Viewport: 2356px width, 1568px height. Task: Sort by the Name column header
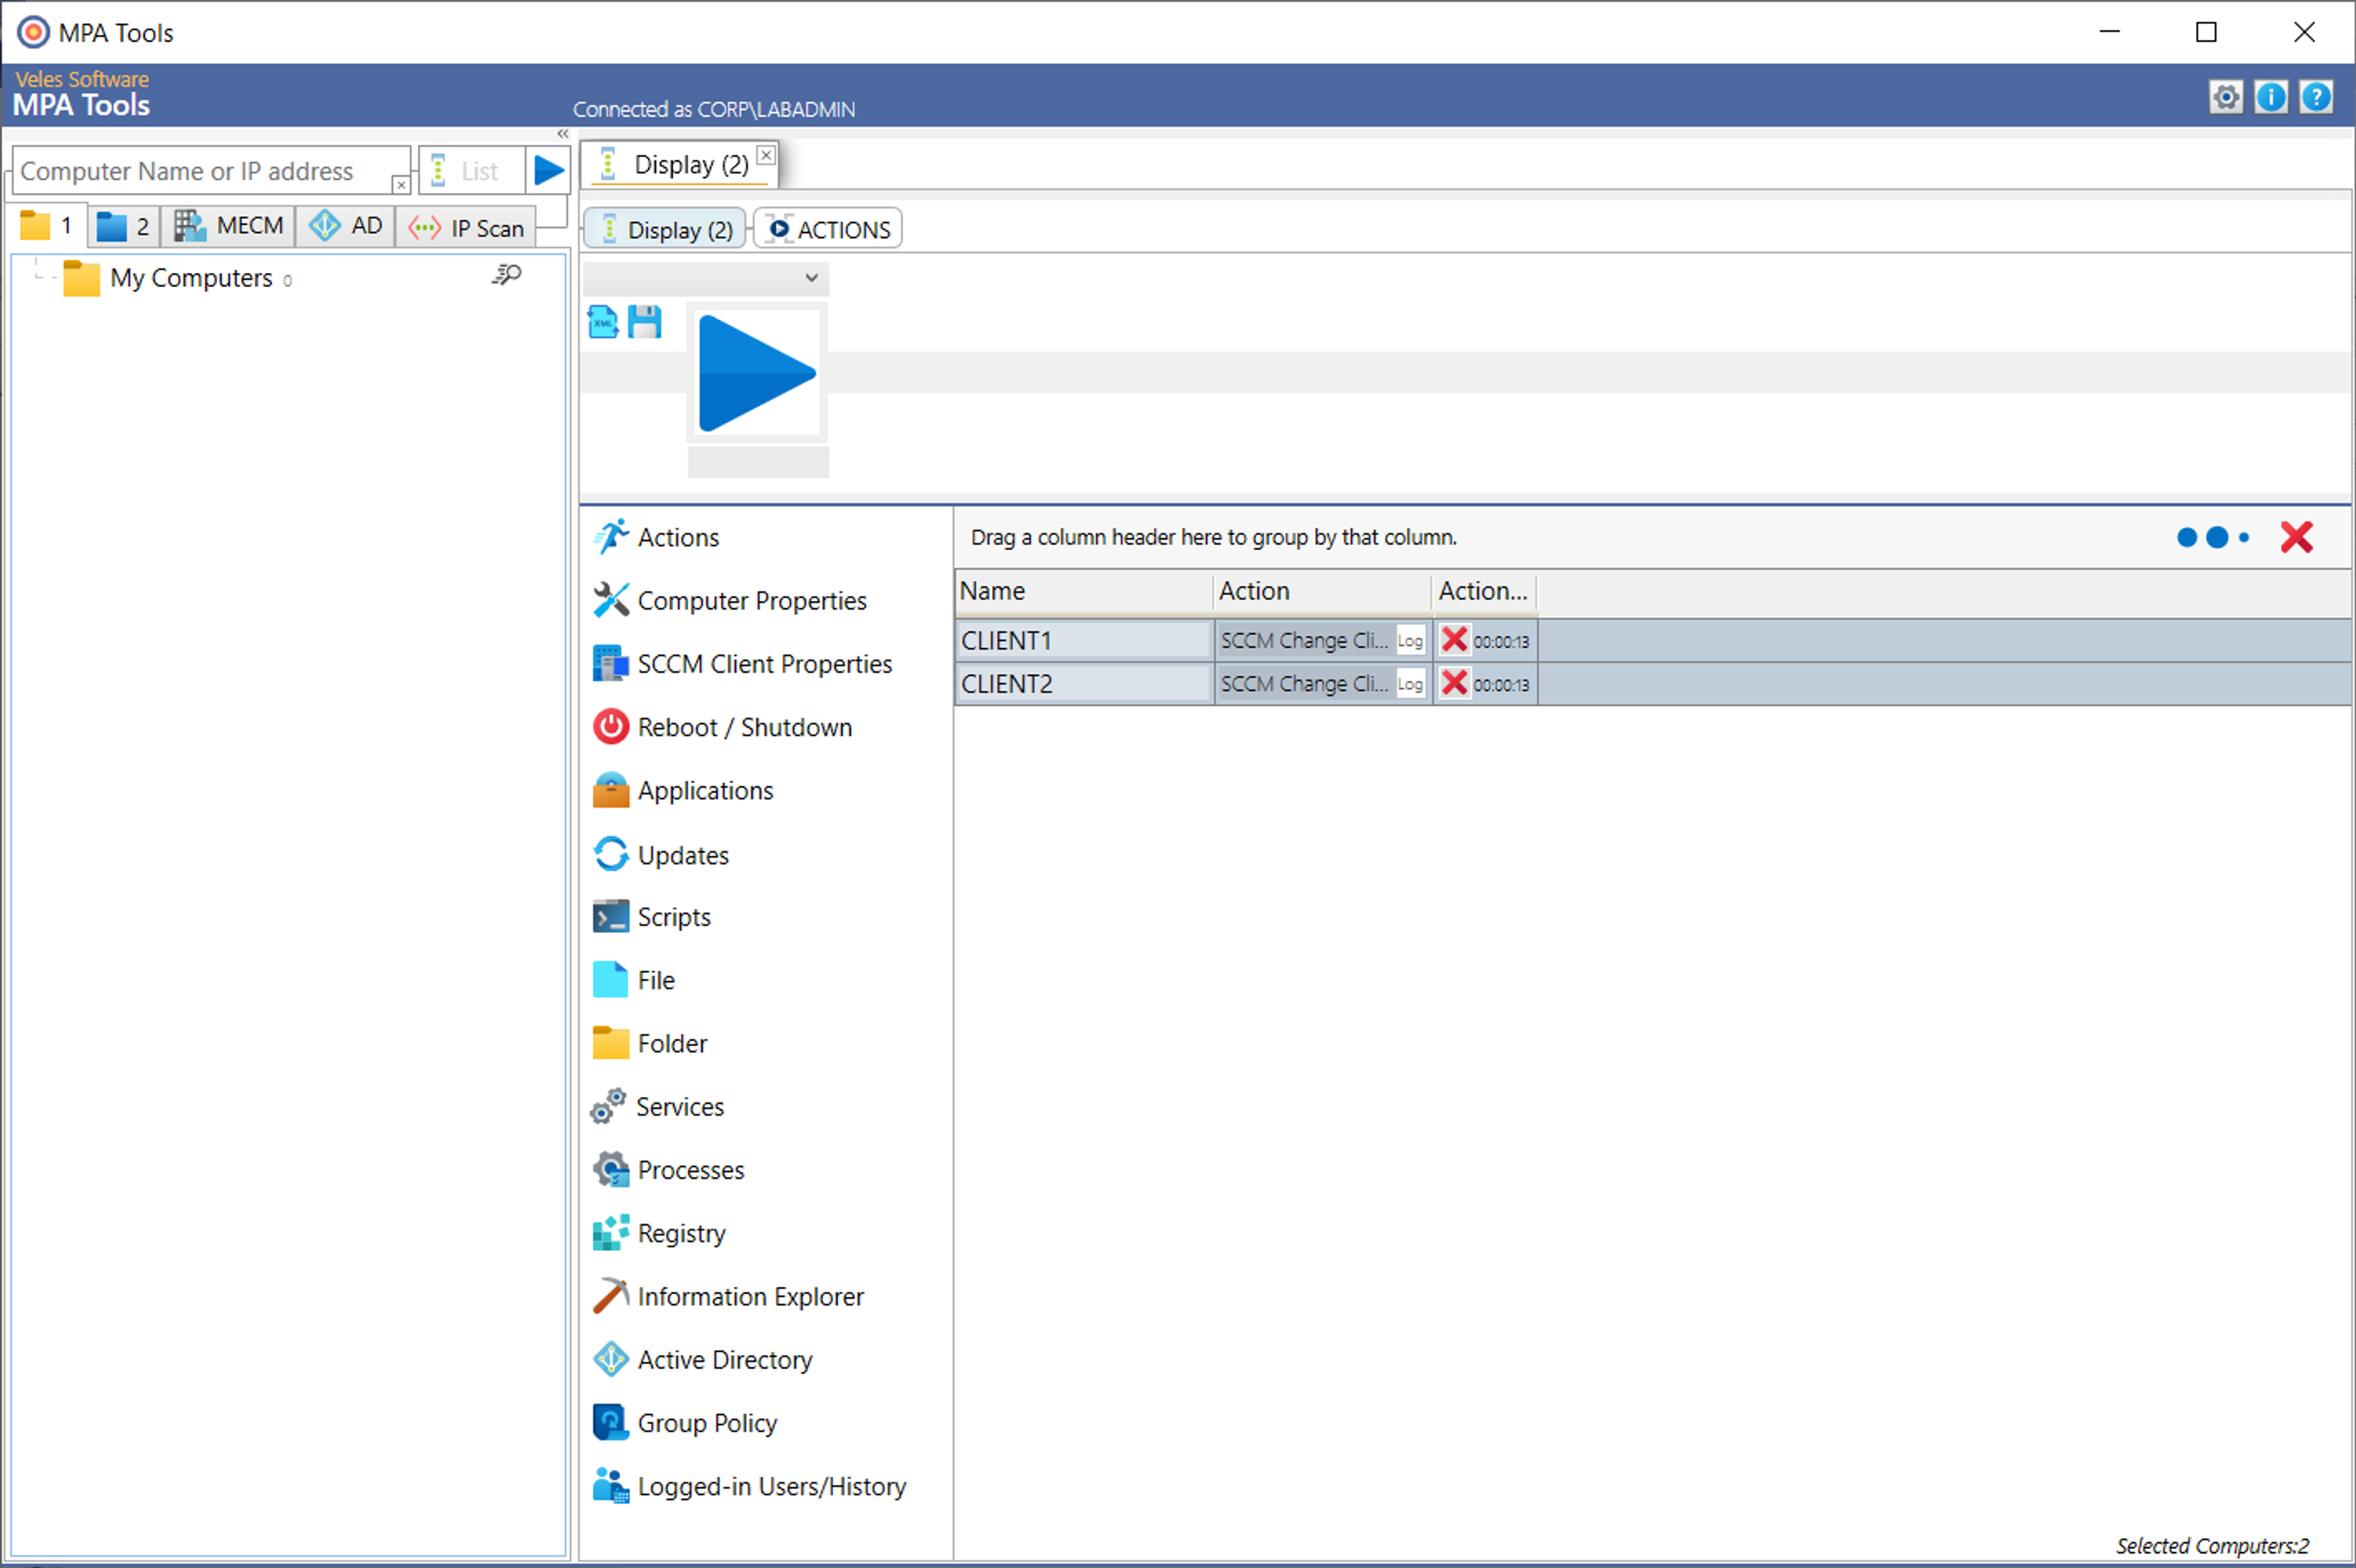click(x=1084, y=591)
